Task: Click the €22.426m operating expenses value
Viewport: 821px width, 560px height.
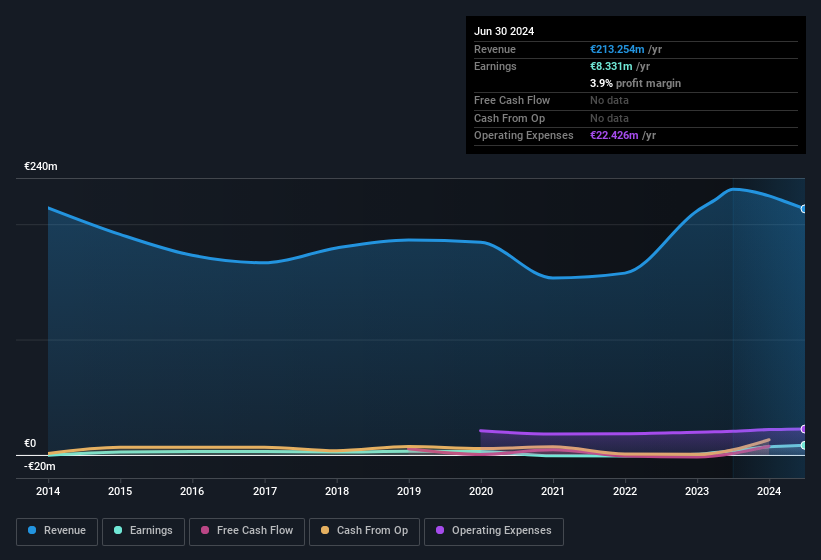Action: tap(614, 136)
